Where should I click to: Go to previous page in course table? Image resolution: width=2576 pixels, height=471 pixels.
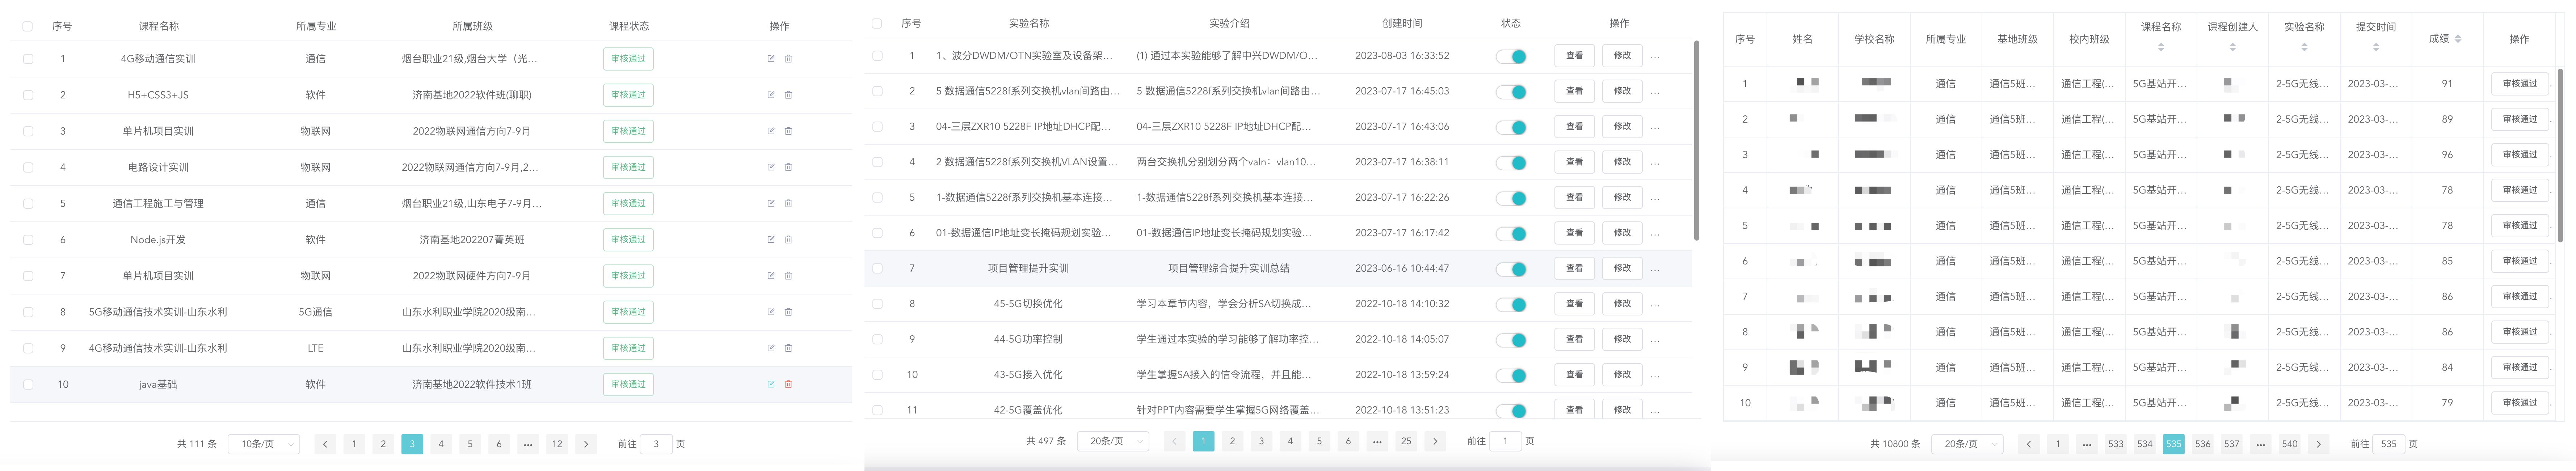(x=325, y=444)
